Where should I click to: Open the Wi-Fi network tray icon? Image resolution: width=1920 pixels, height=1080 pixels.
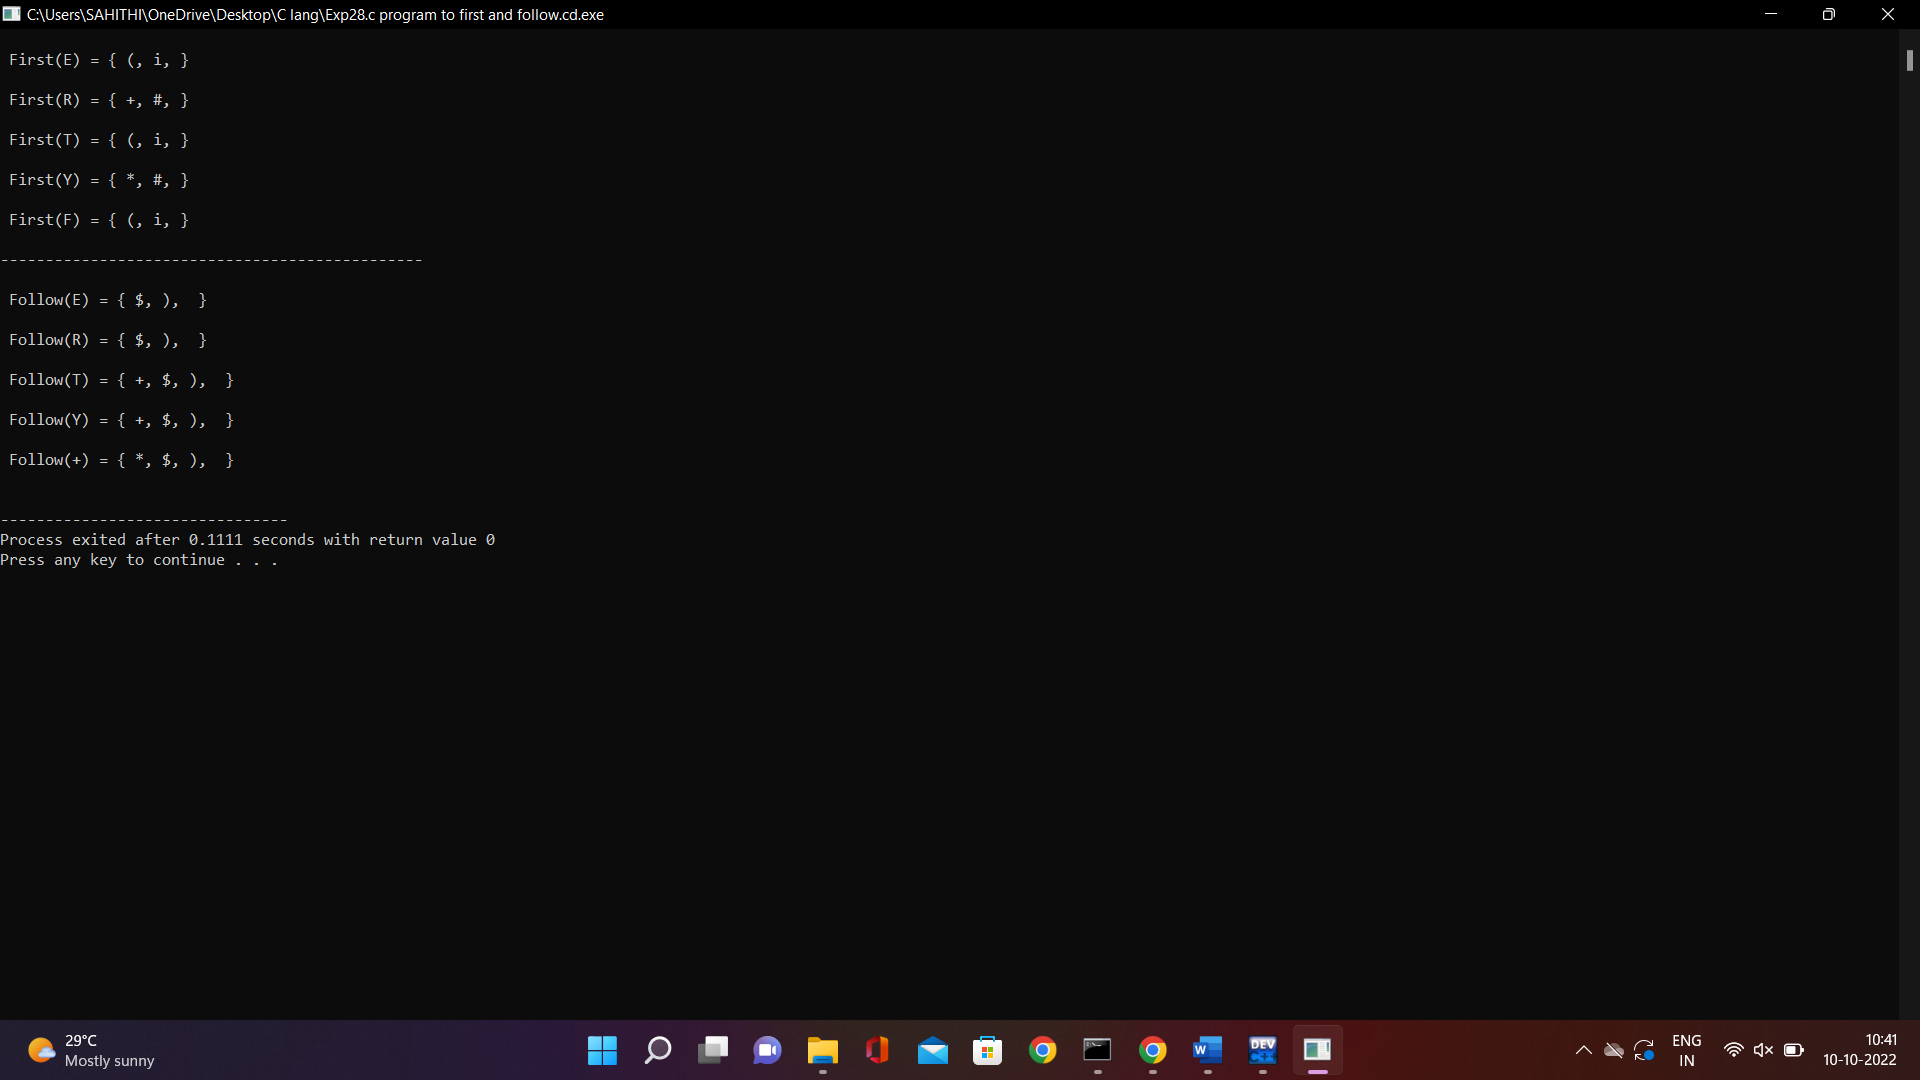[1733, 1050]
